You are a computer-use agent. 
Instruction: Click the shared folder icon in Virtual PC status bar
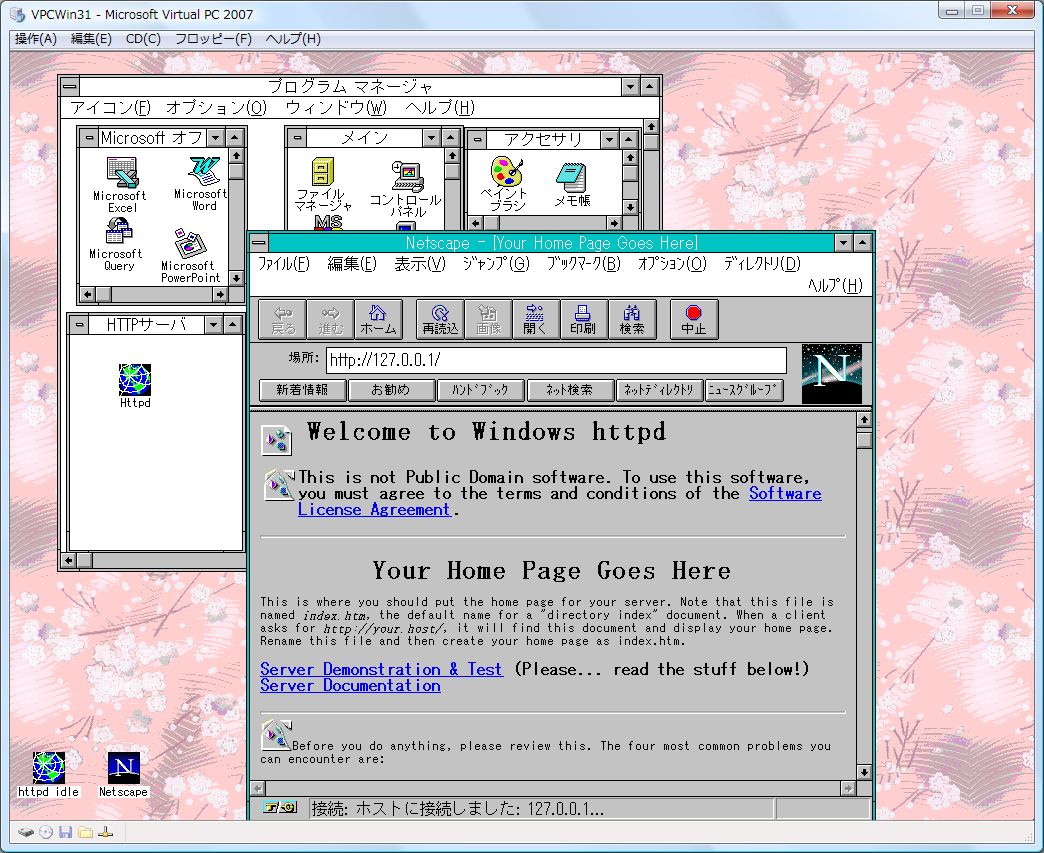click(x=85, y=832)
